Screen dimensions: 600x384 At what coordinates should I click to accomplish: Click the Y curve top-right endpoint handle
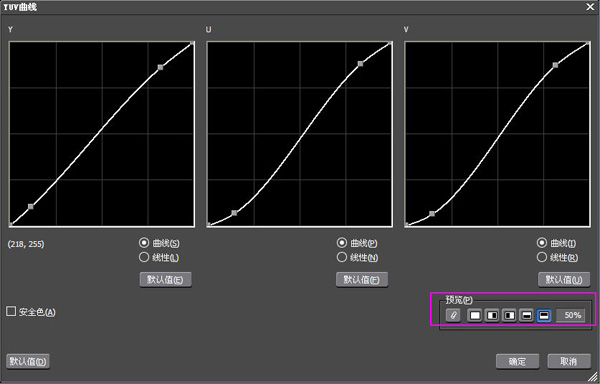pos(192,44)
